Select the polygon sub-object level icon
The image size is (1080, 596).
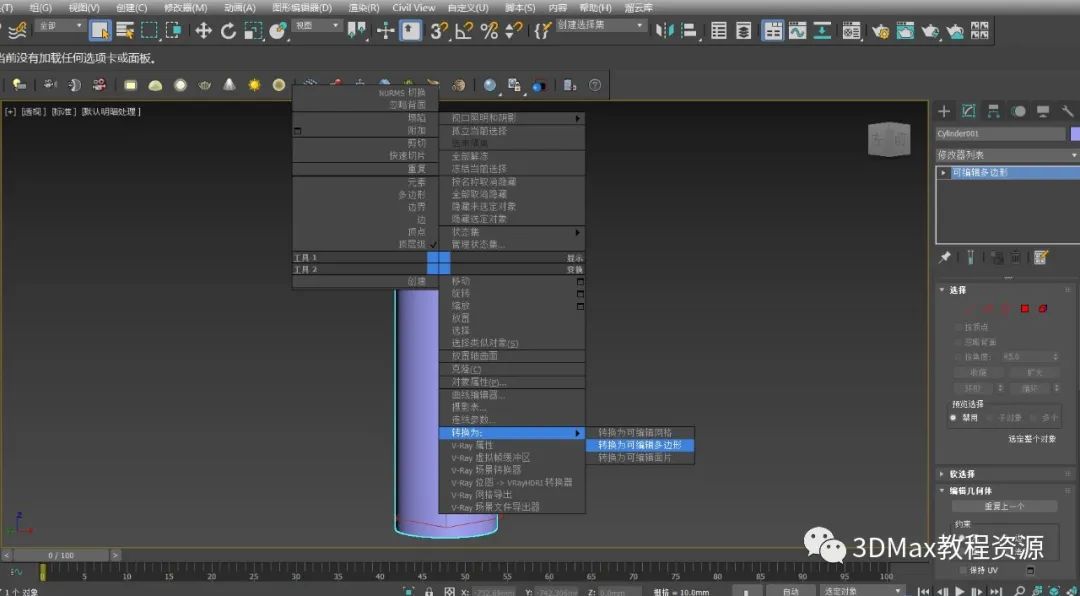tap(1024, 309)
